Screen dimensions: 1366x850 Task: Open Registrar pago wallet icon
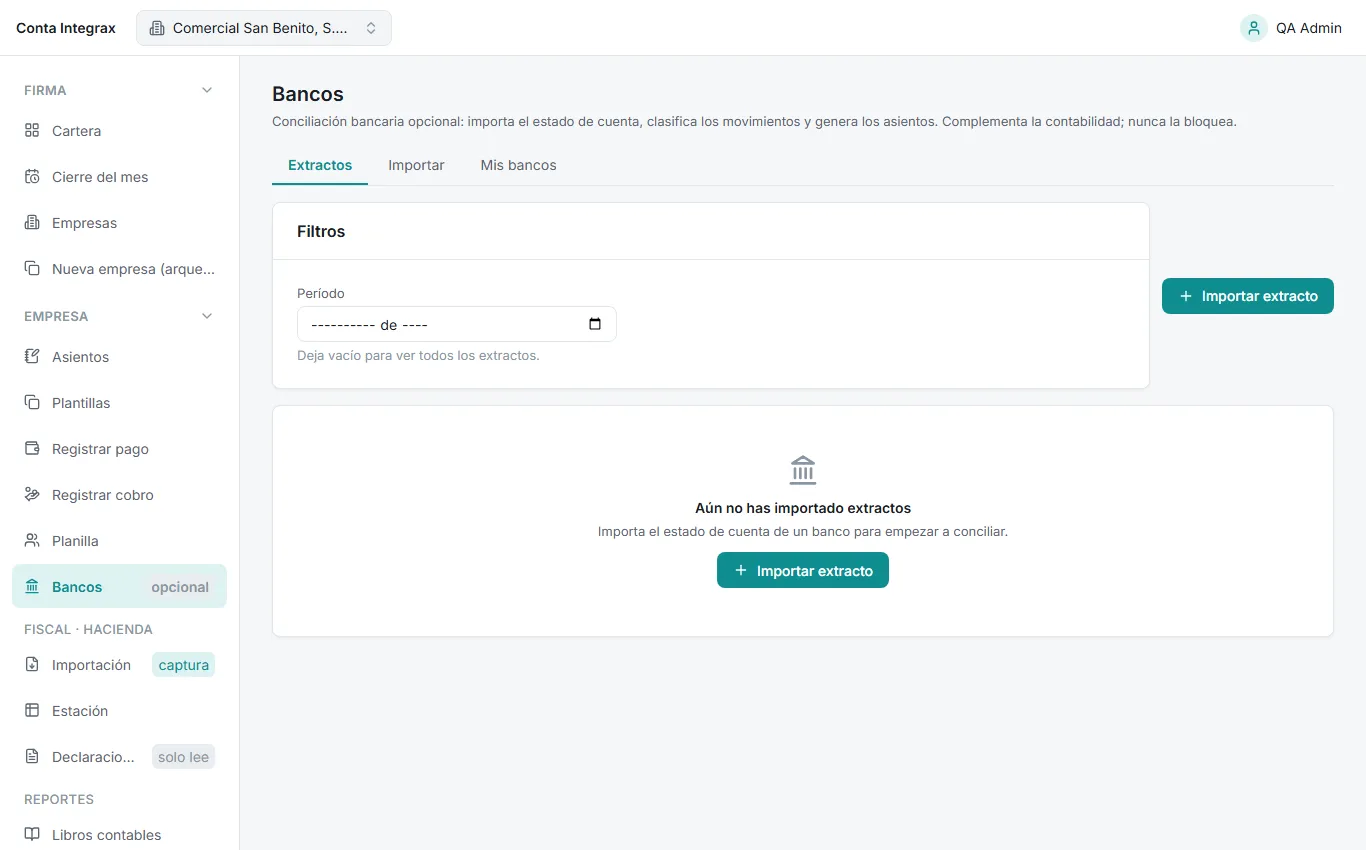[32, 449]
